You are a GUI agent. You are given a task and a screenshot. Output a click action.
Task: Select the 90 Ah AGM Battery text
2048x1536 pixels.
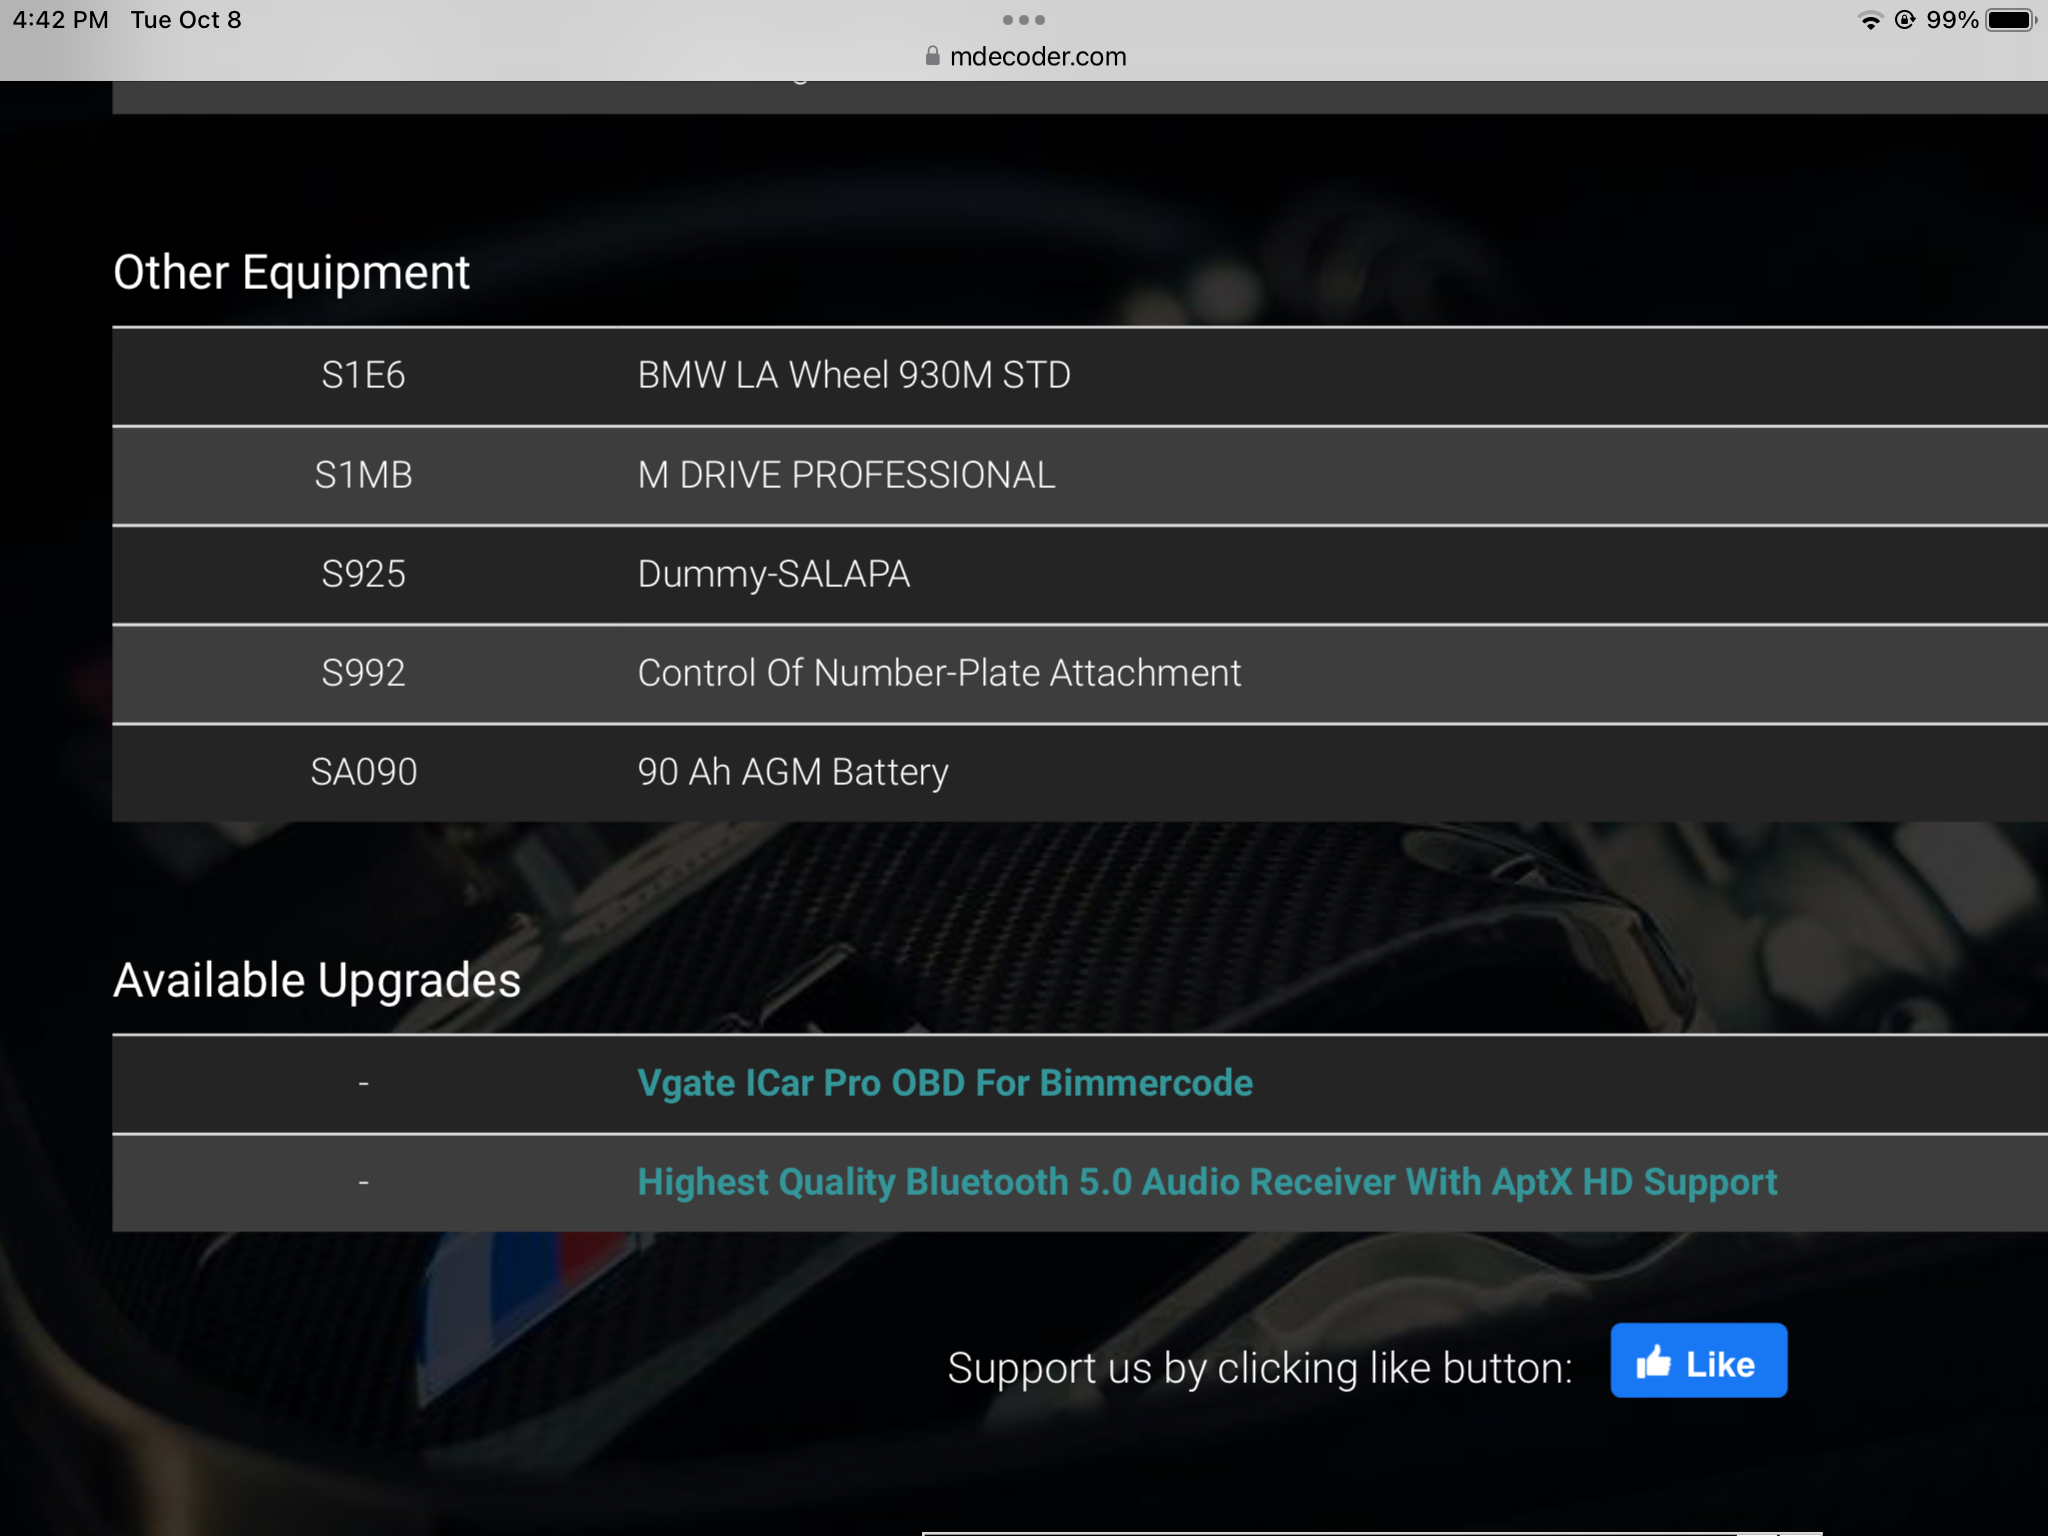point(793,772)
